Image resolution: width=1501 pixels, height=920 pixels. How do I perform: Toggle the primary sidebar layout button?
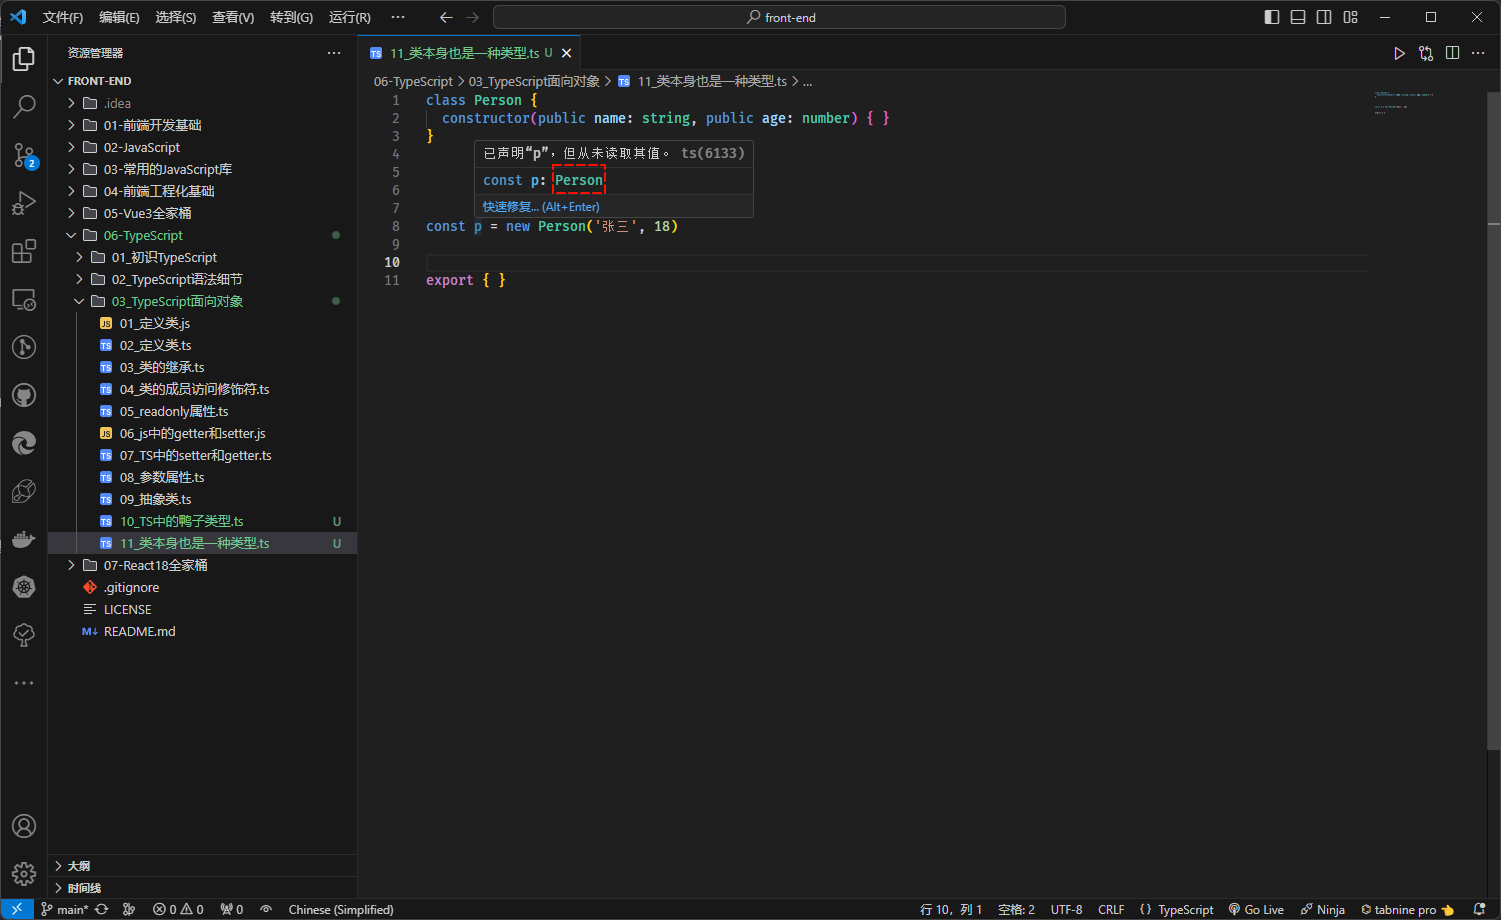pyautogui.click(x=1272, y=17)
